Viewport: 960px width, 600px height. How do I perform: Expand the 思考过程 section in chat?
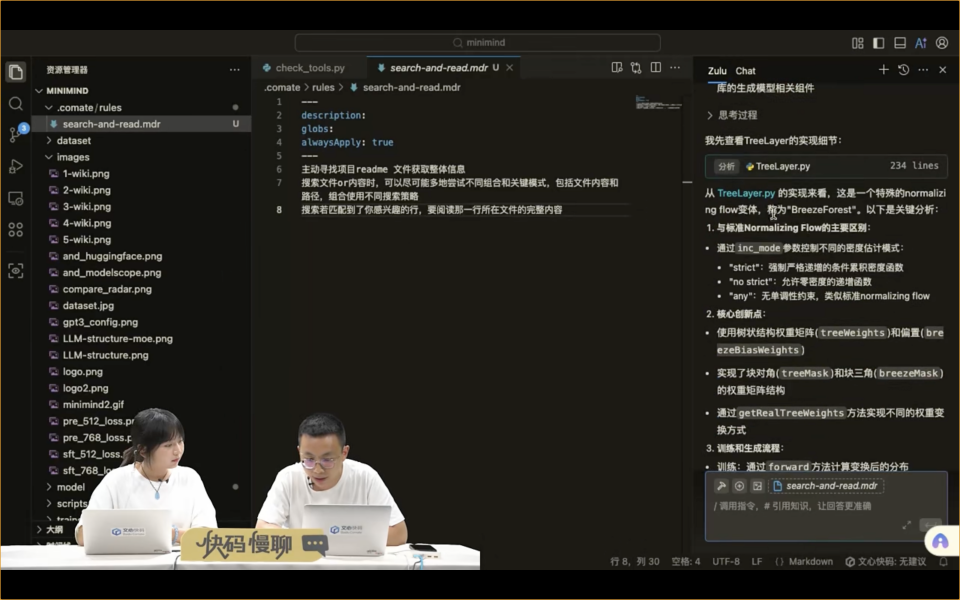(x=732, y=115)
